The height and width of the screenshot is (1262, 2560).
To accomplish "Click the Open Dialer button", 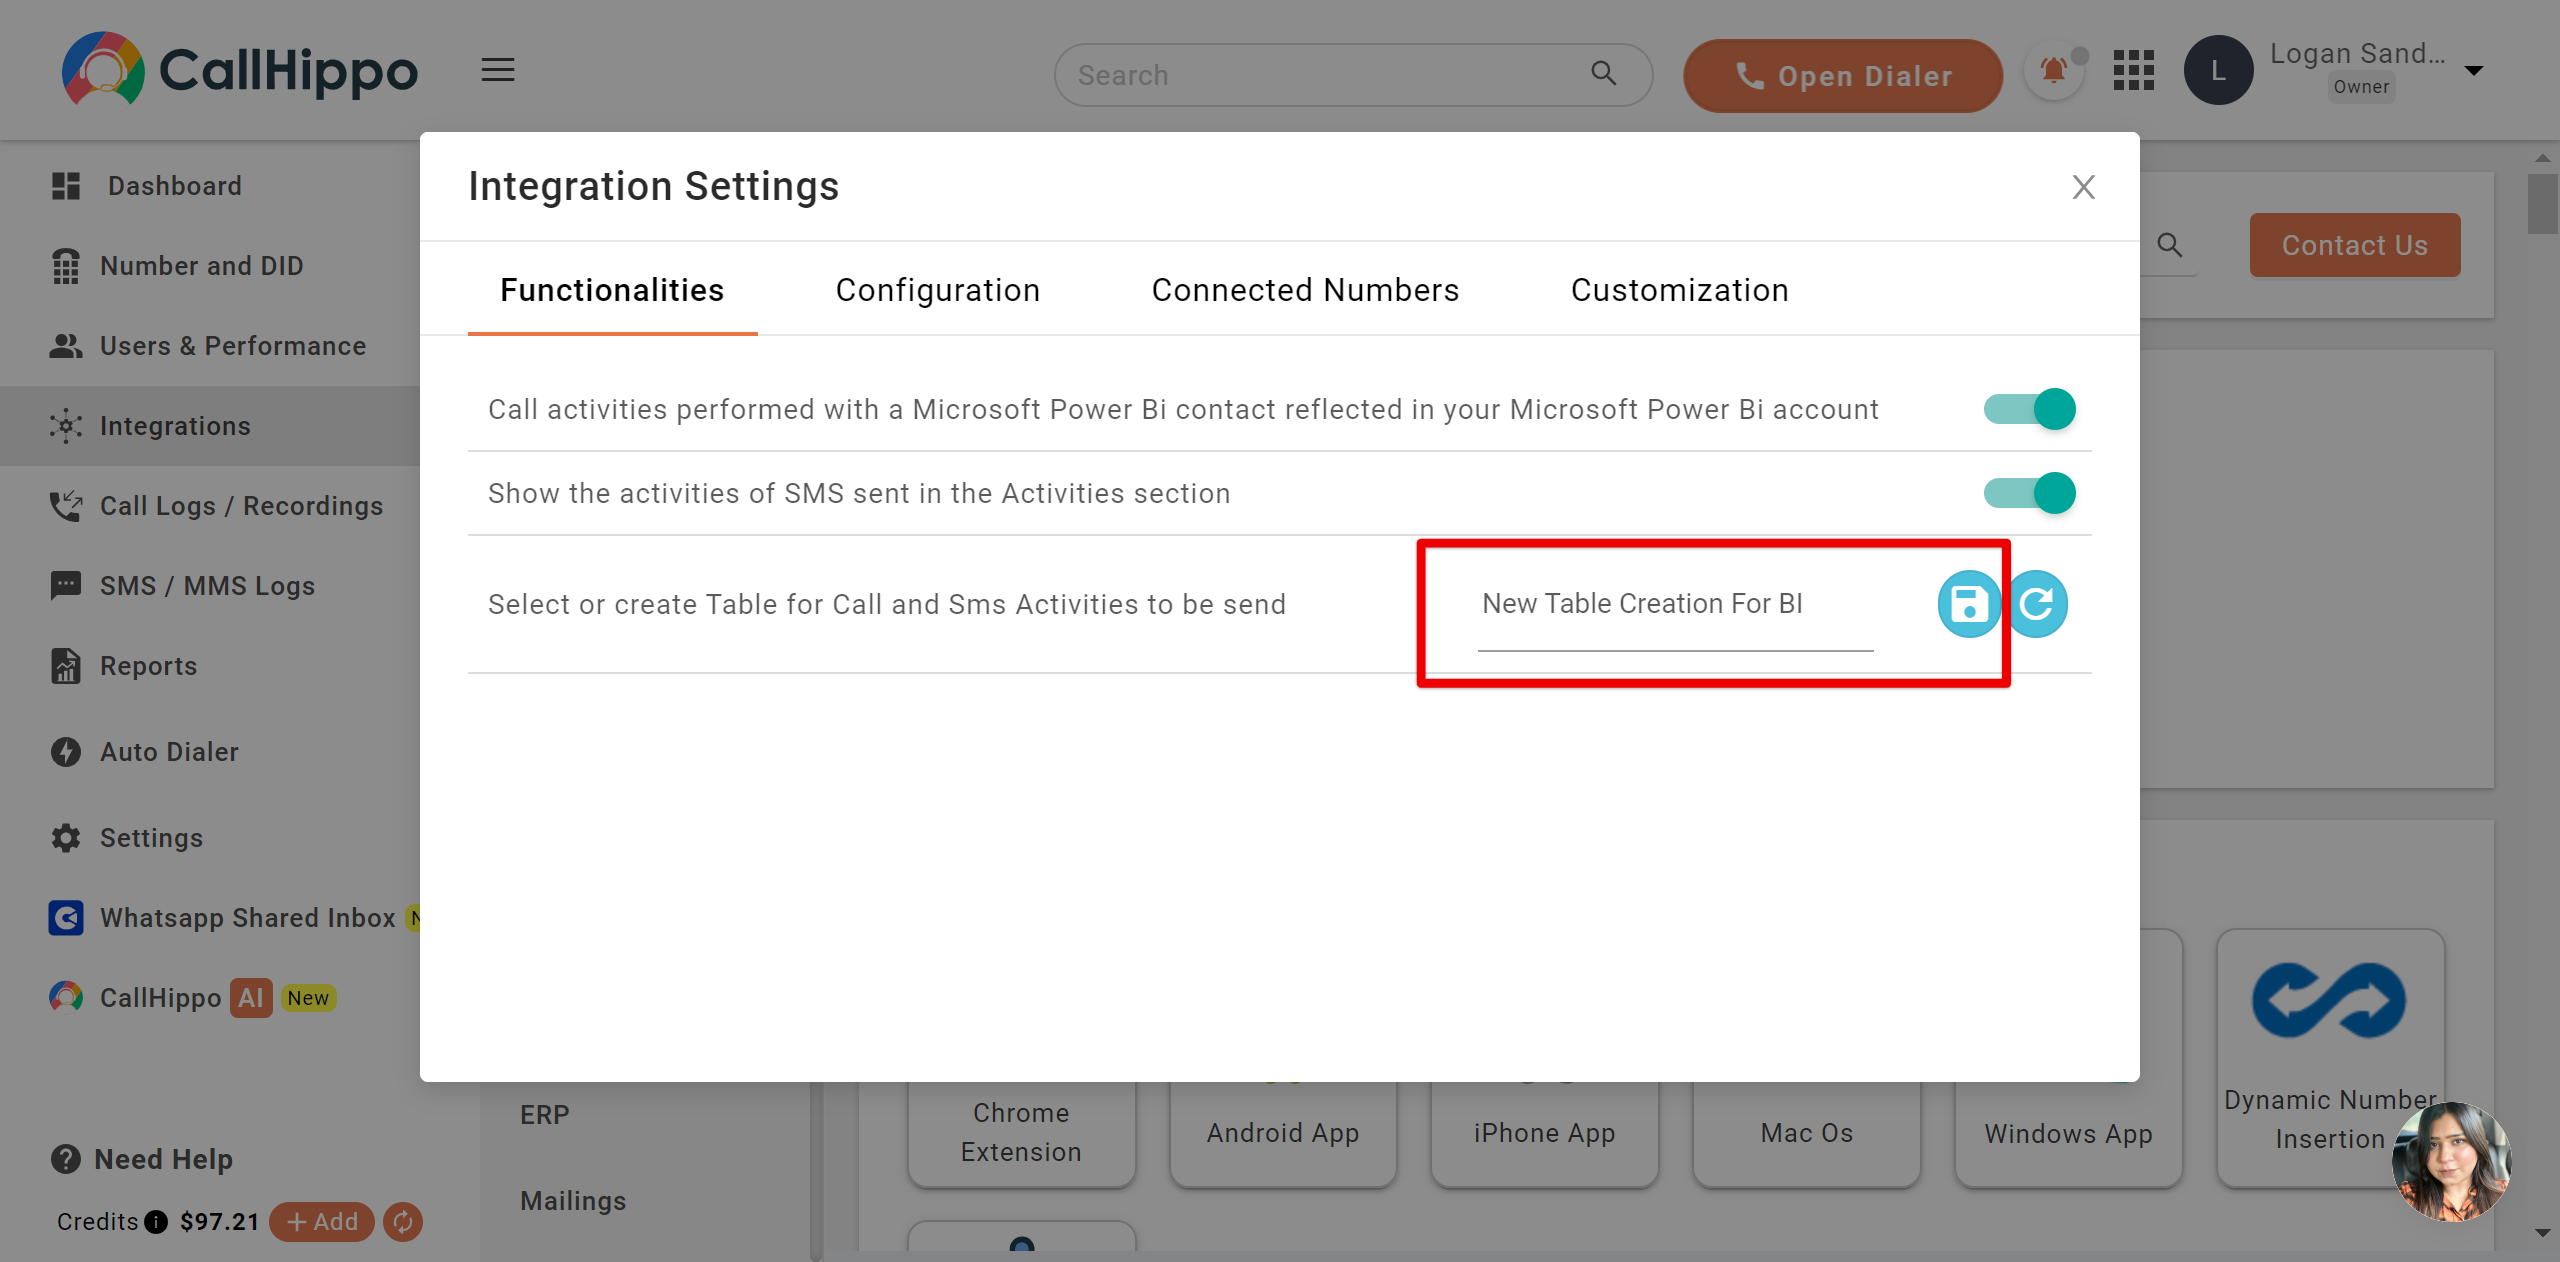I will pyautogui.click(x=1843, y=76).
